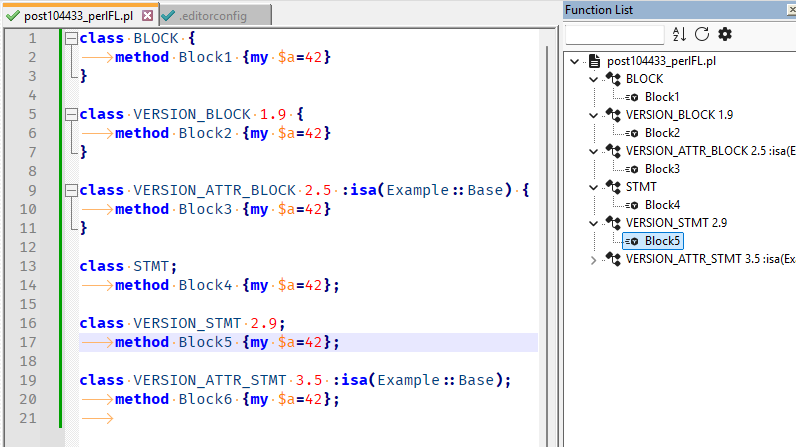796x447 pixels.
Task: Click the method icon beside Block3 in the tree
Action: (x=632, y=169)
